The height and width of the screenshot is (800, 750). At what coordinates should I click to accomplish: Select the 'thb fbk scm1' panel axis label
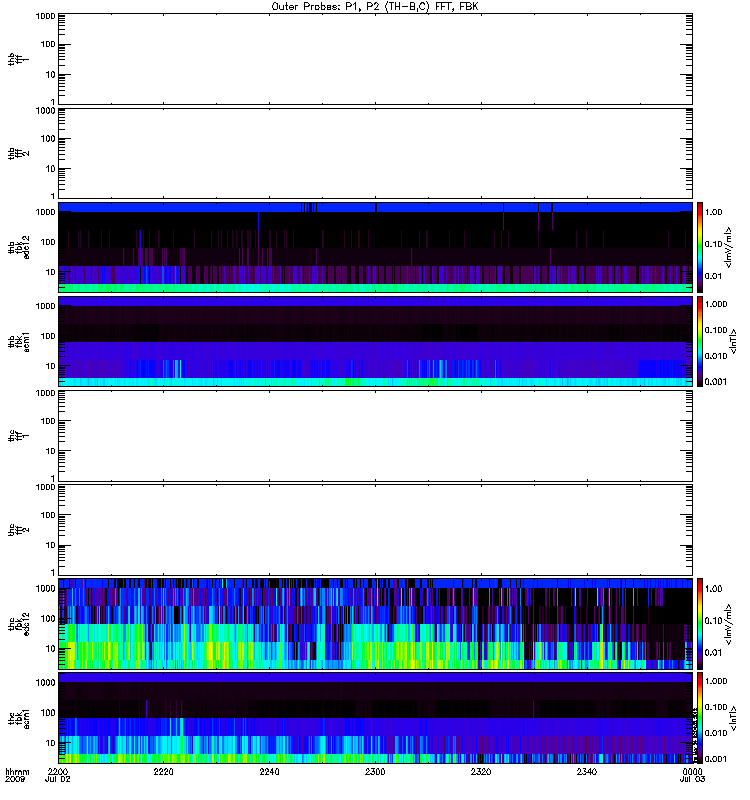[x=18, y=342]
